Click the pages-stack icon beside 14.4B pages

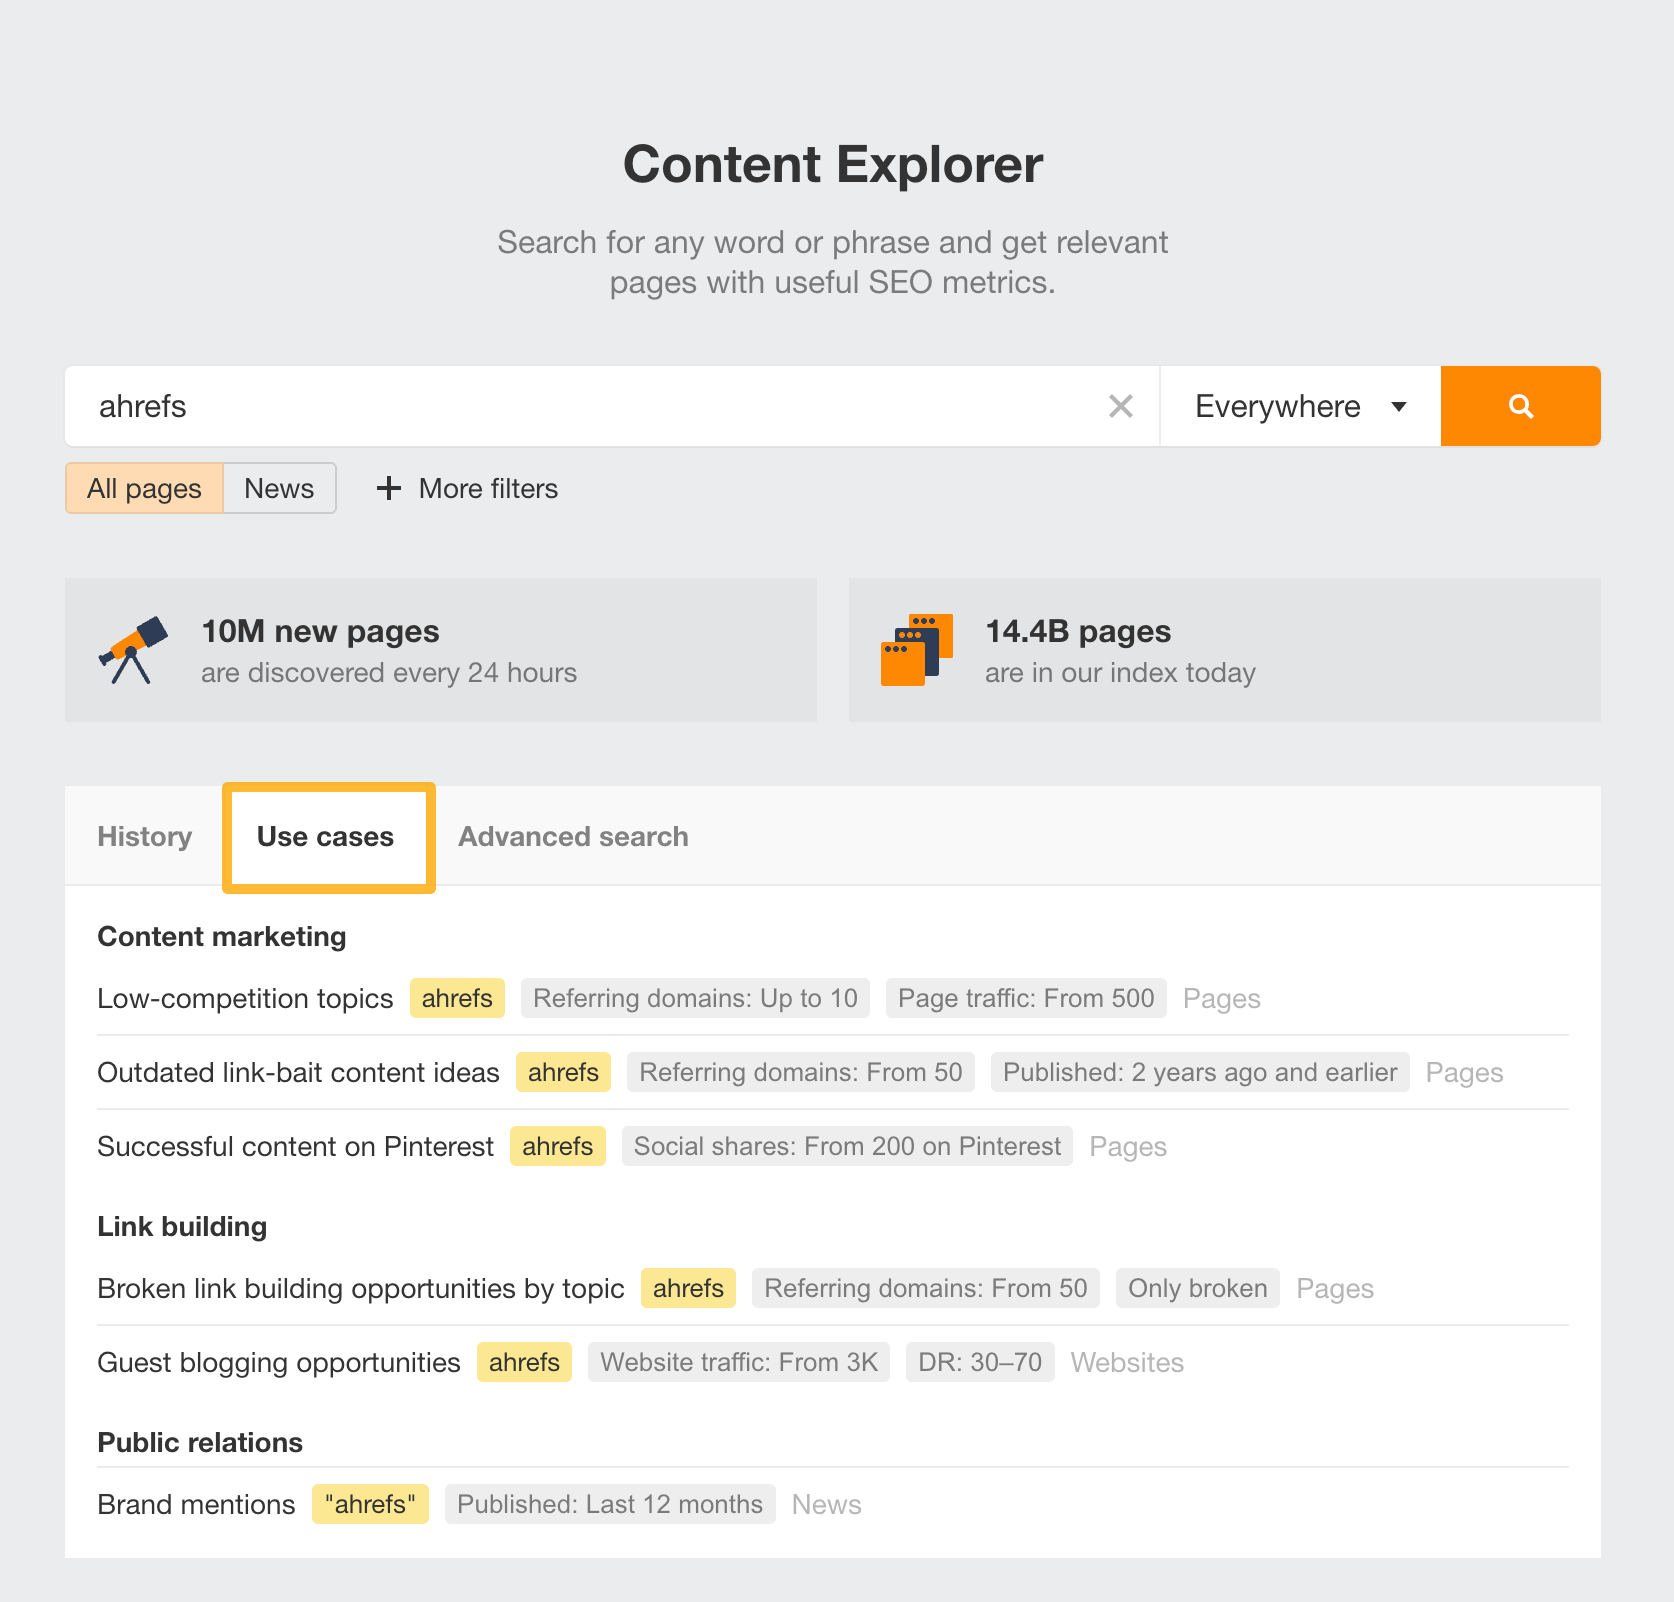tap(916, 650)
